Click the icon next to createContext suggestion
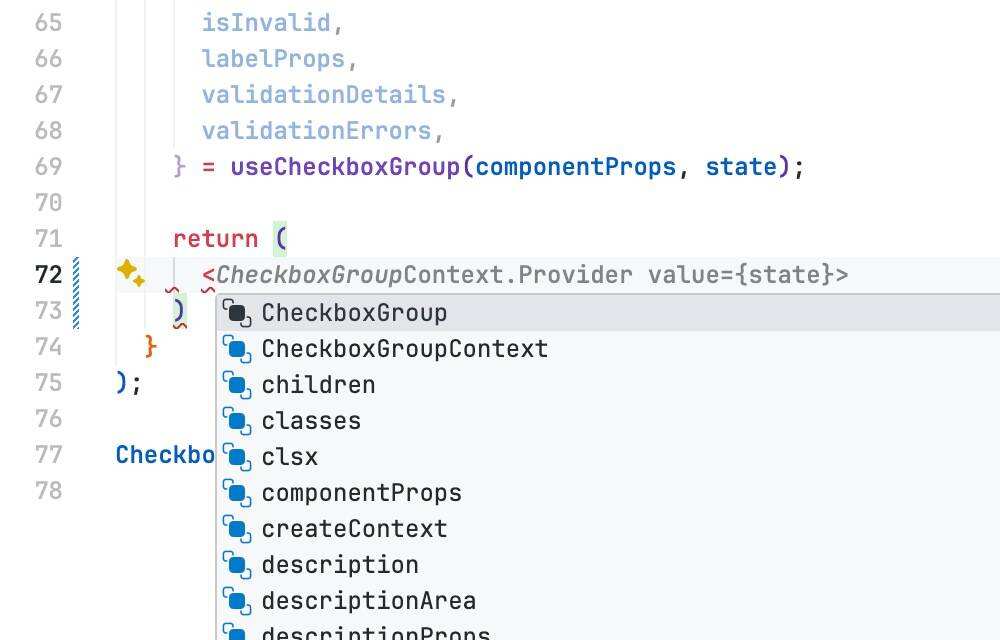 point(237,529)
